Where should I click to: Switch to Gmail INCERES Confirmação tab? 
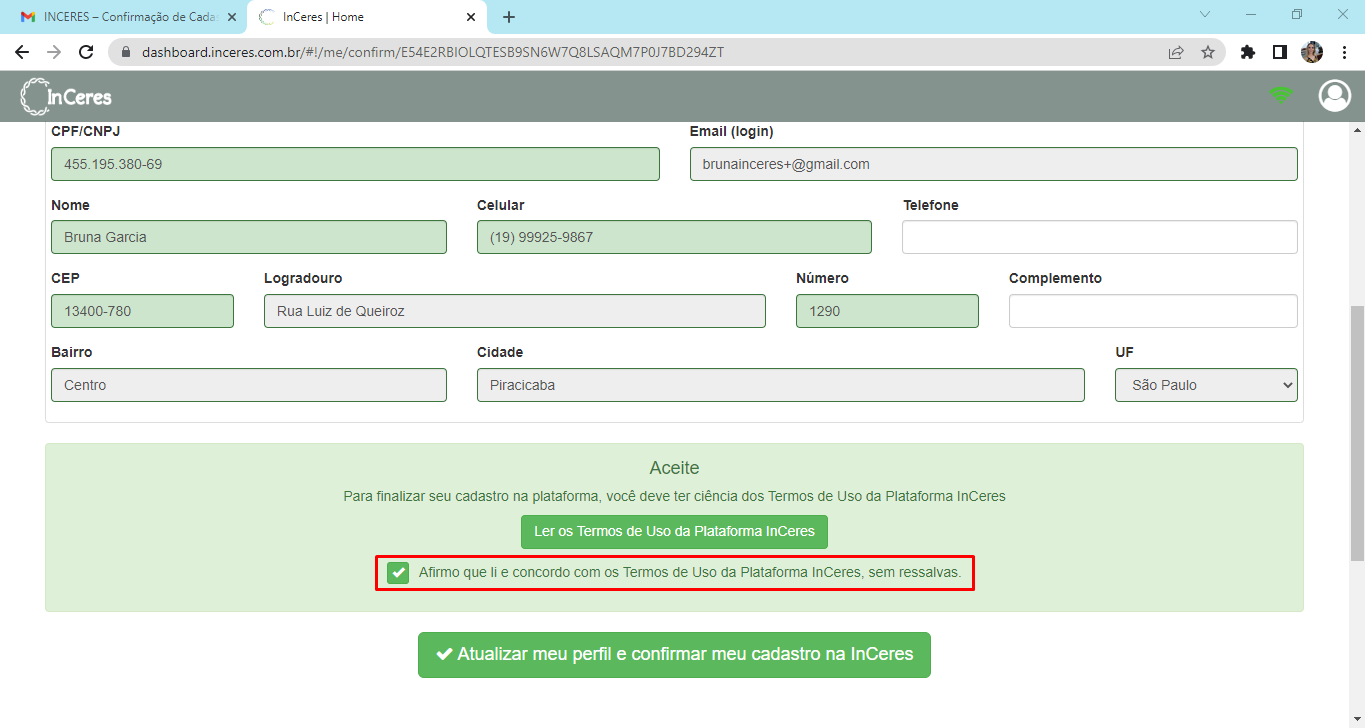click(x=125, y=17)
